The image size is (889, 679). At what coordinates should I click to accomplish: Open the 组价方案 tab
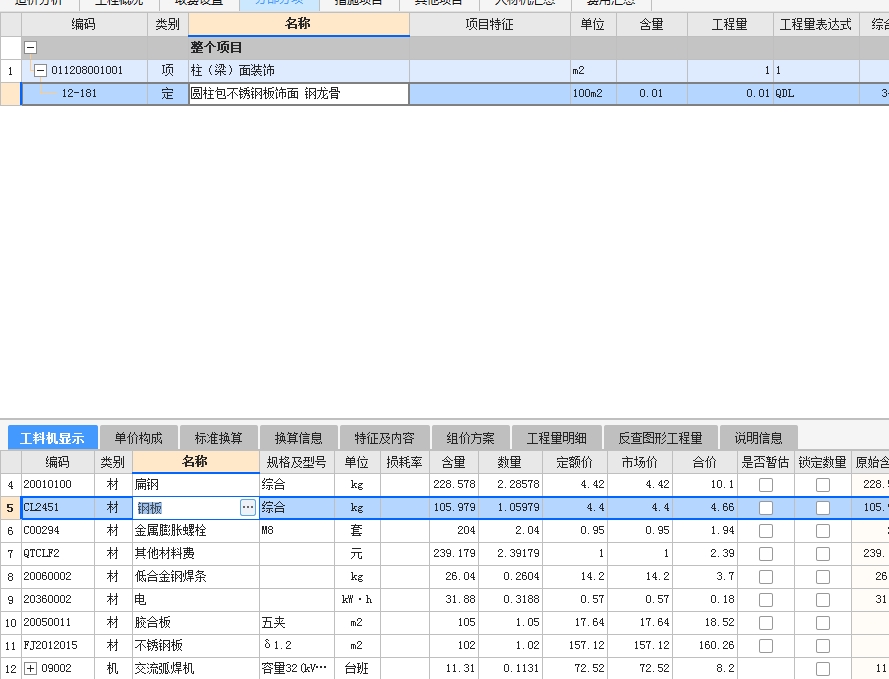pos(471,438)
